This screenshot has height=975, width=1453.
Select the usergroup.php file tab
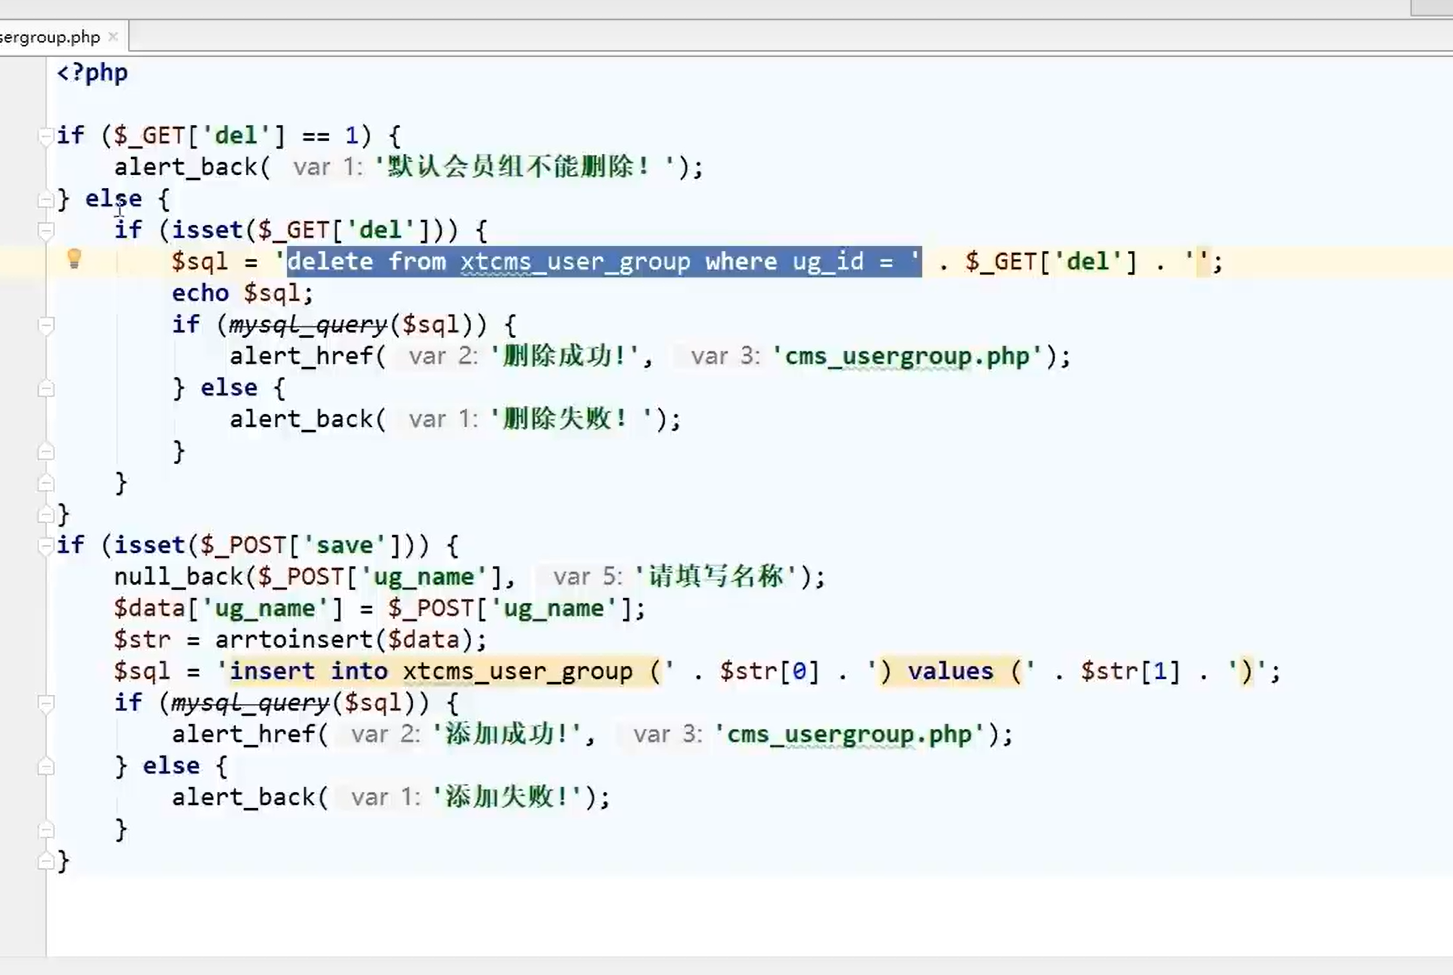pos(50,37)
